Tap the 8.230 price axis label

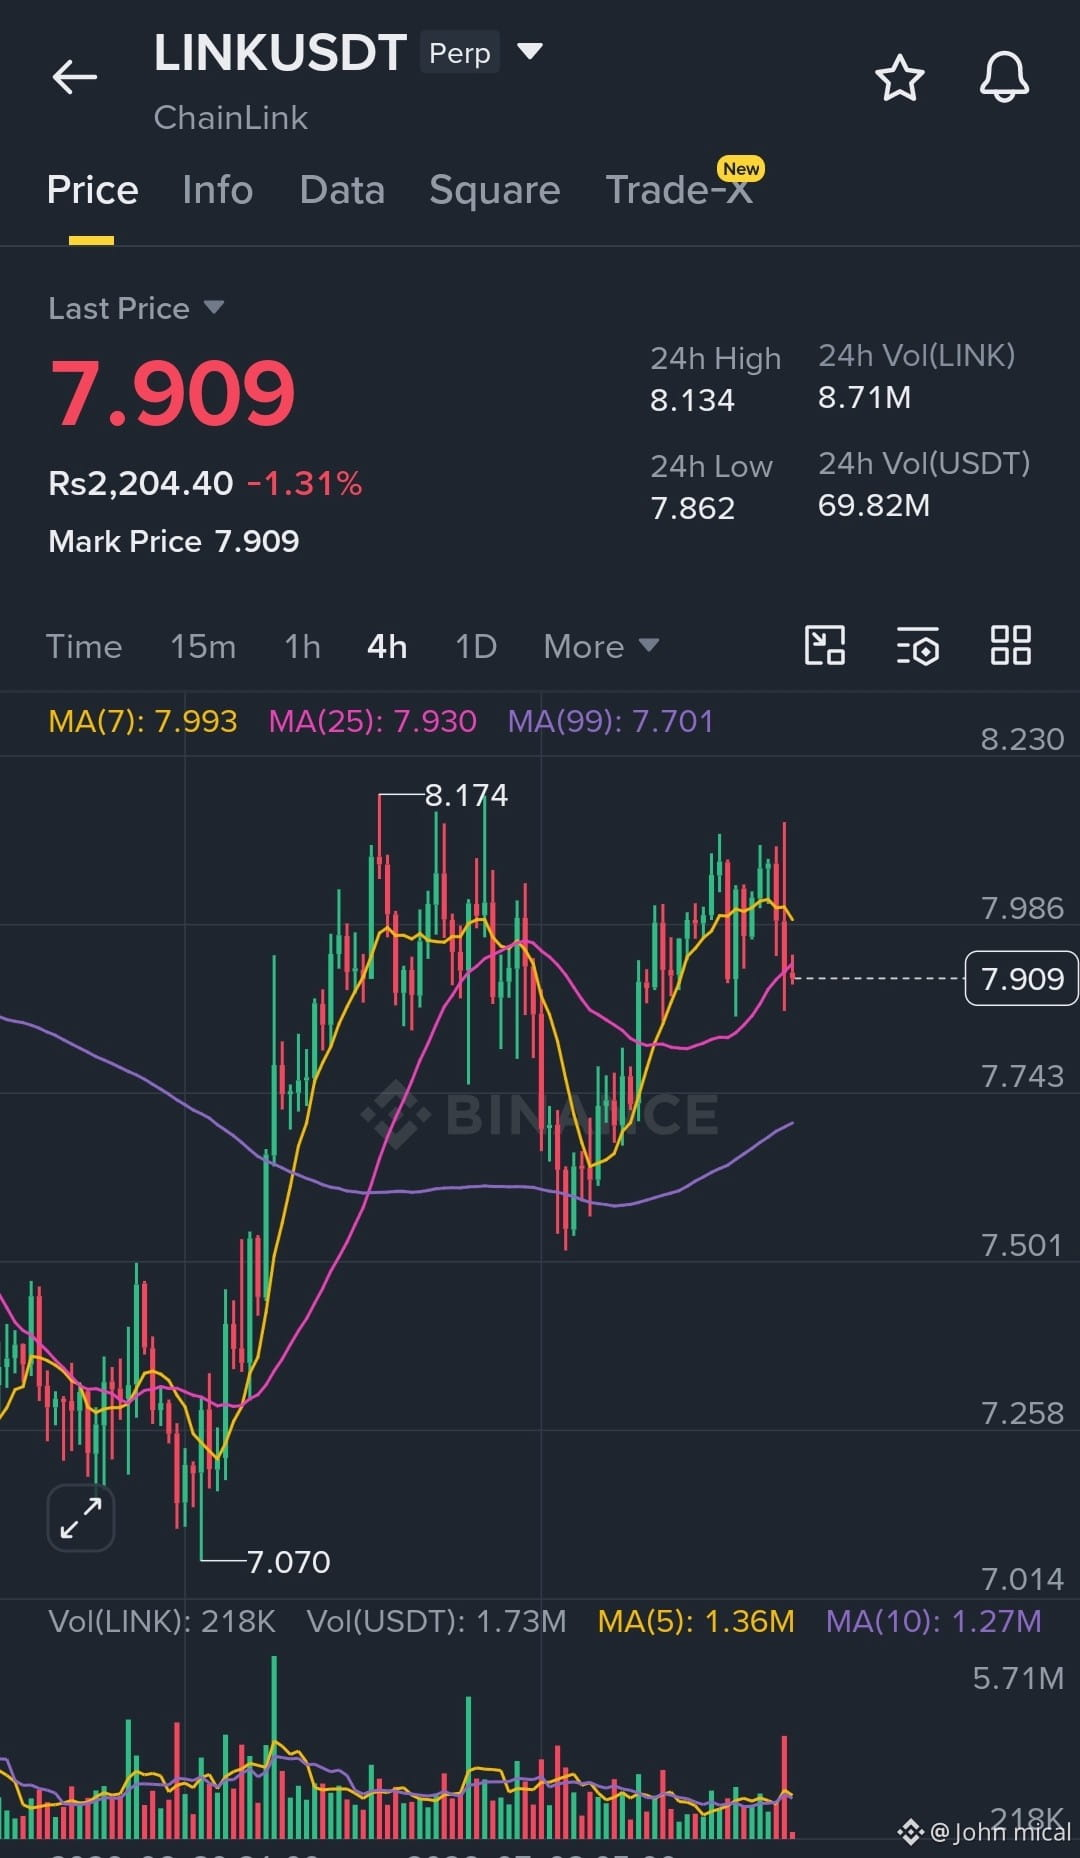[x=1022, y=739]
